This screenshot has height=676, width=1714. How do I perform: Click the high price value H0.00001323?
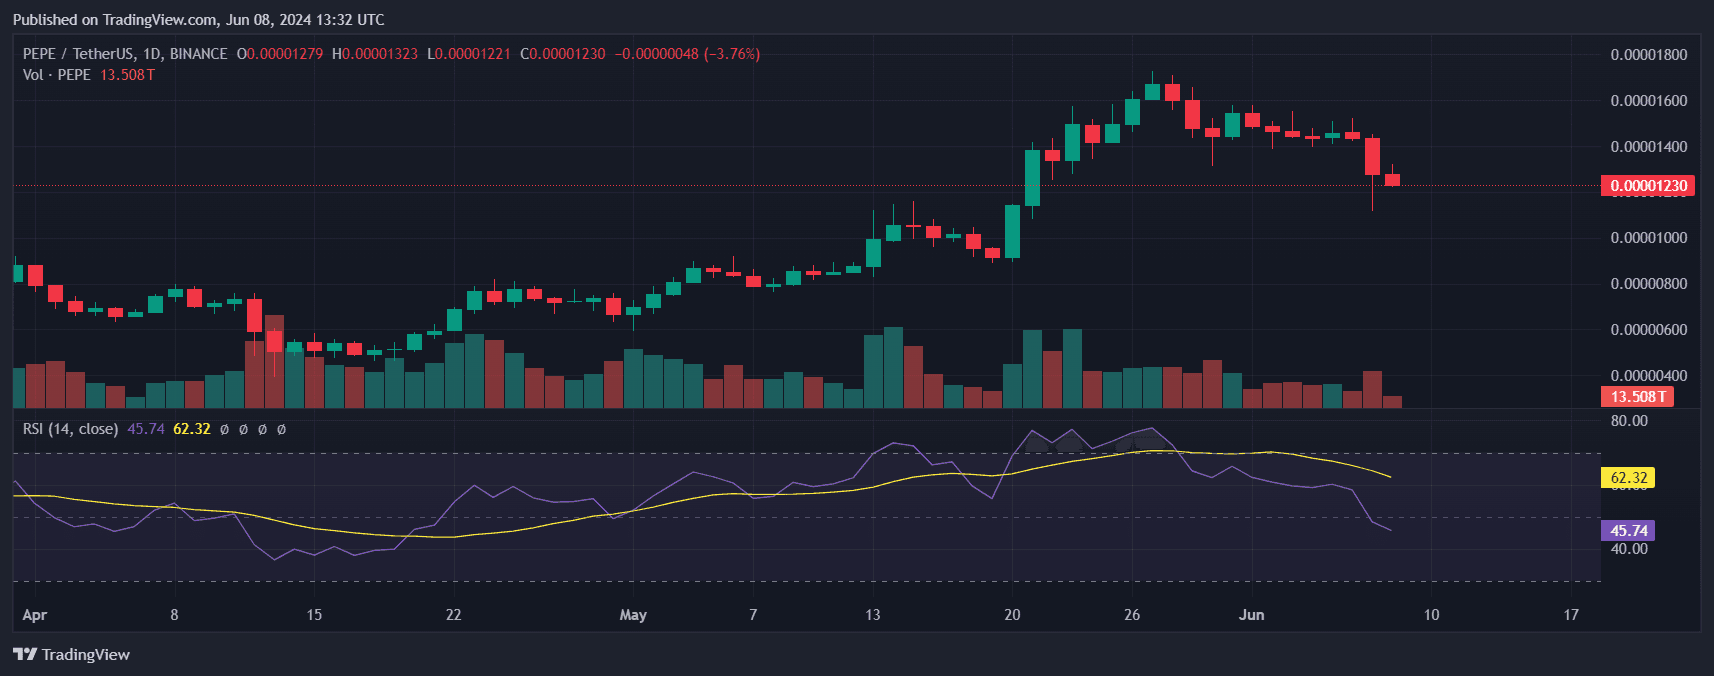[375, 54]
